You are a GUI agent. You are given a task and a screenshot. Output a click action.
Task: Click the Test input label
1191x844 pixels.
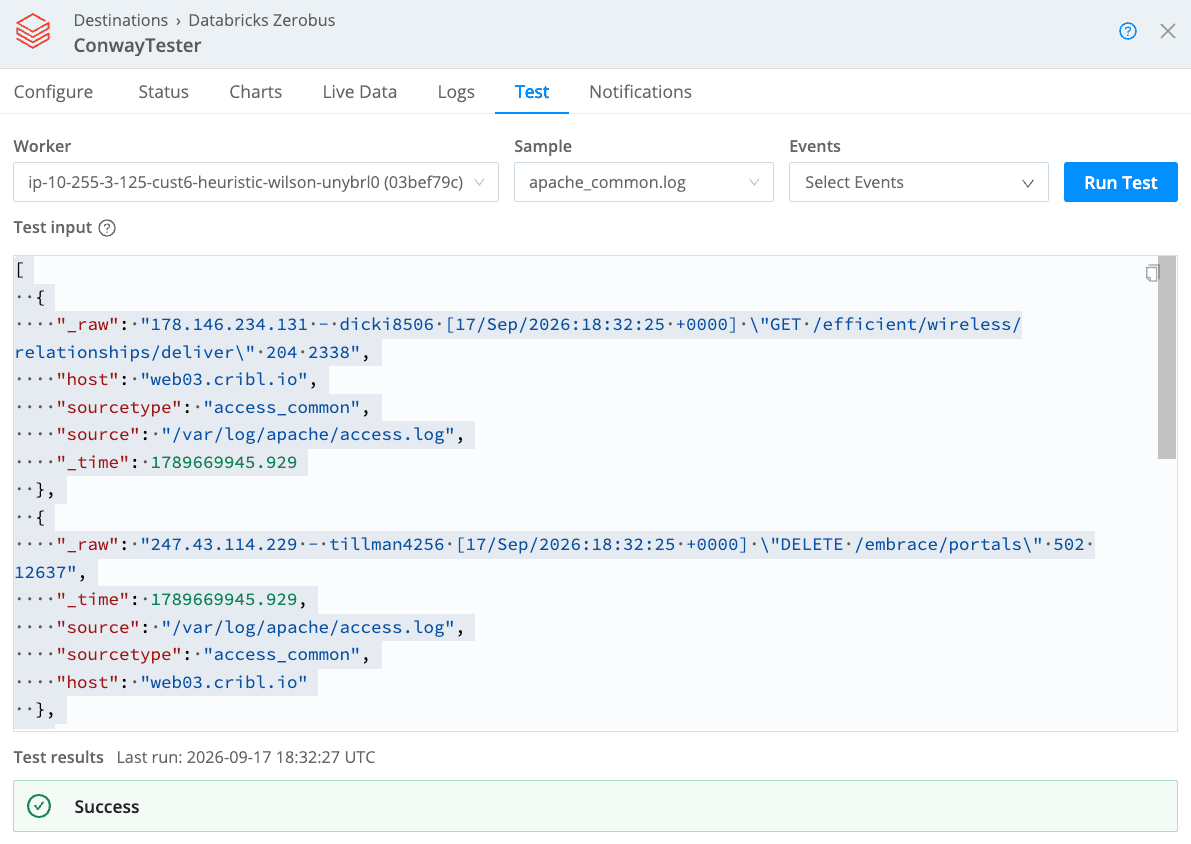point(52,228)
